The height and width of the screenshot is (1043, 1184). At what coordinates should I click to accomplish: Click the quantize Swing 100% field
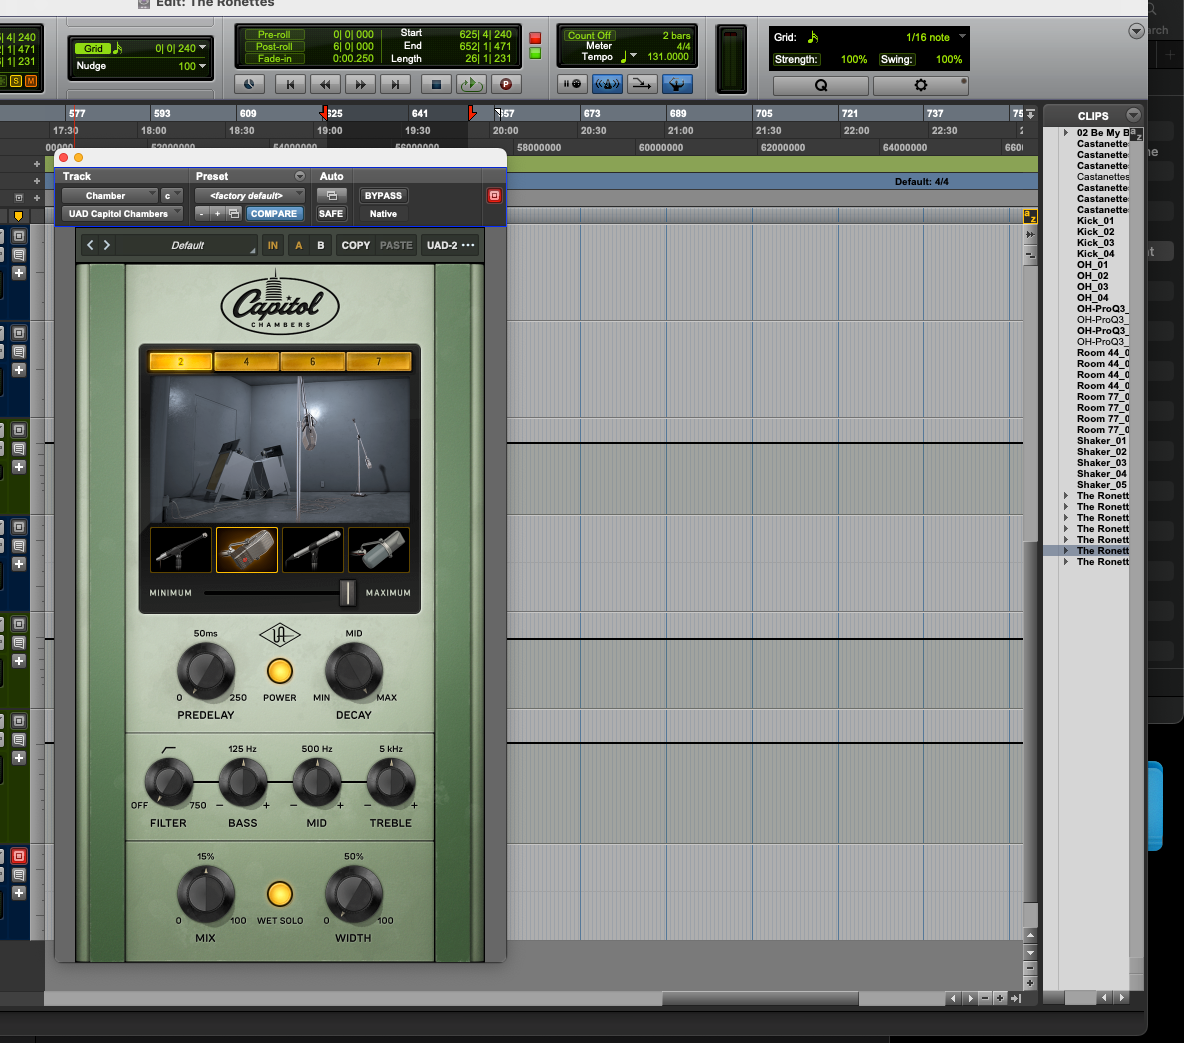click(948, 59)
